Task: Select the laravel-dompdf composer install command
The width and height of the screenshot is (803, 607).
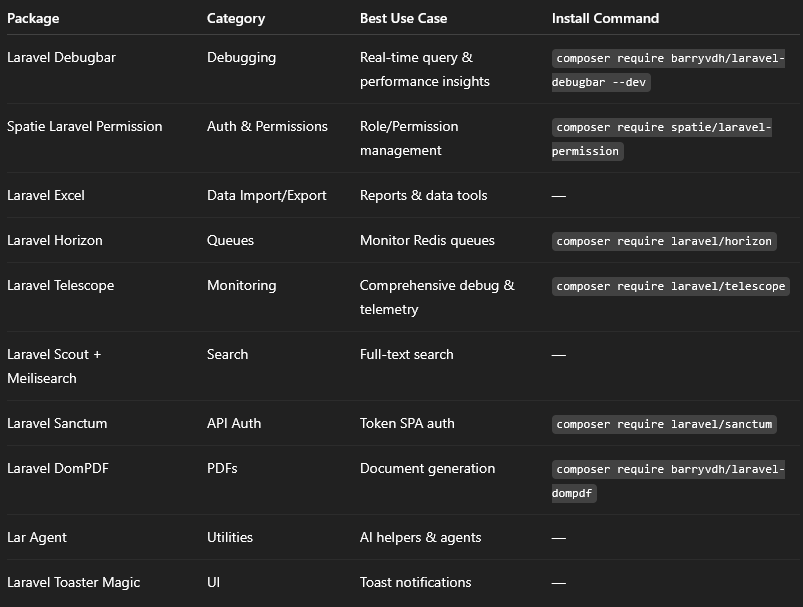Action: [x=669, y=481]
